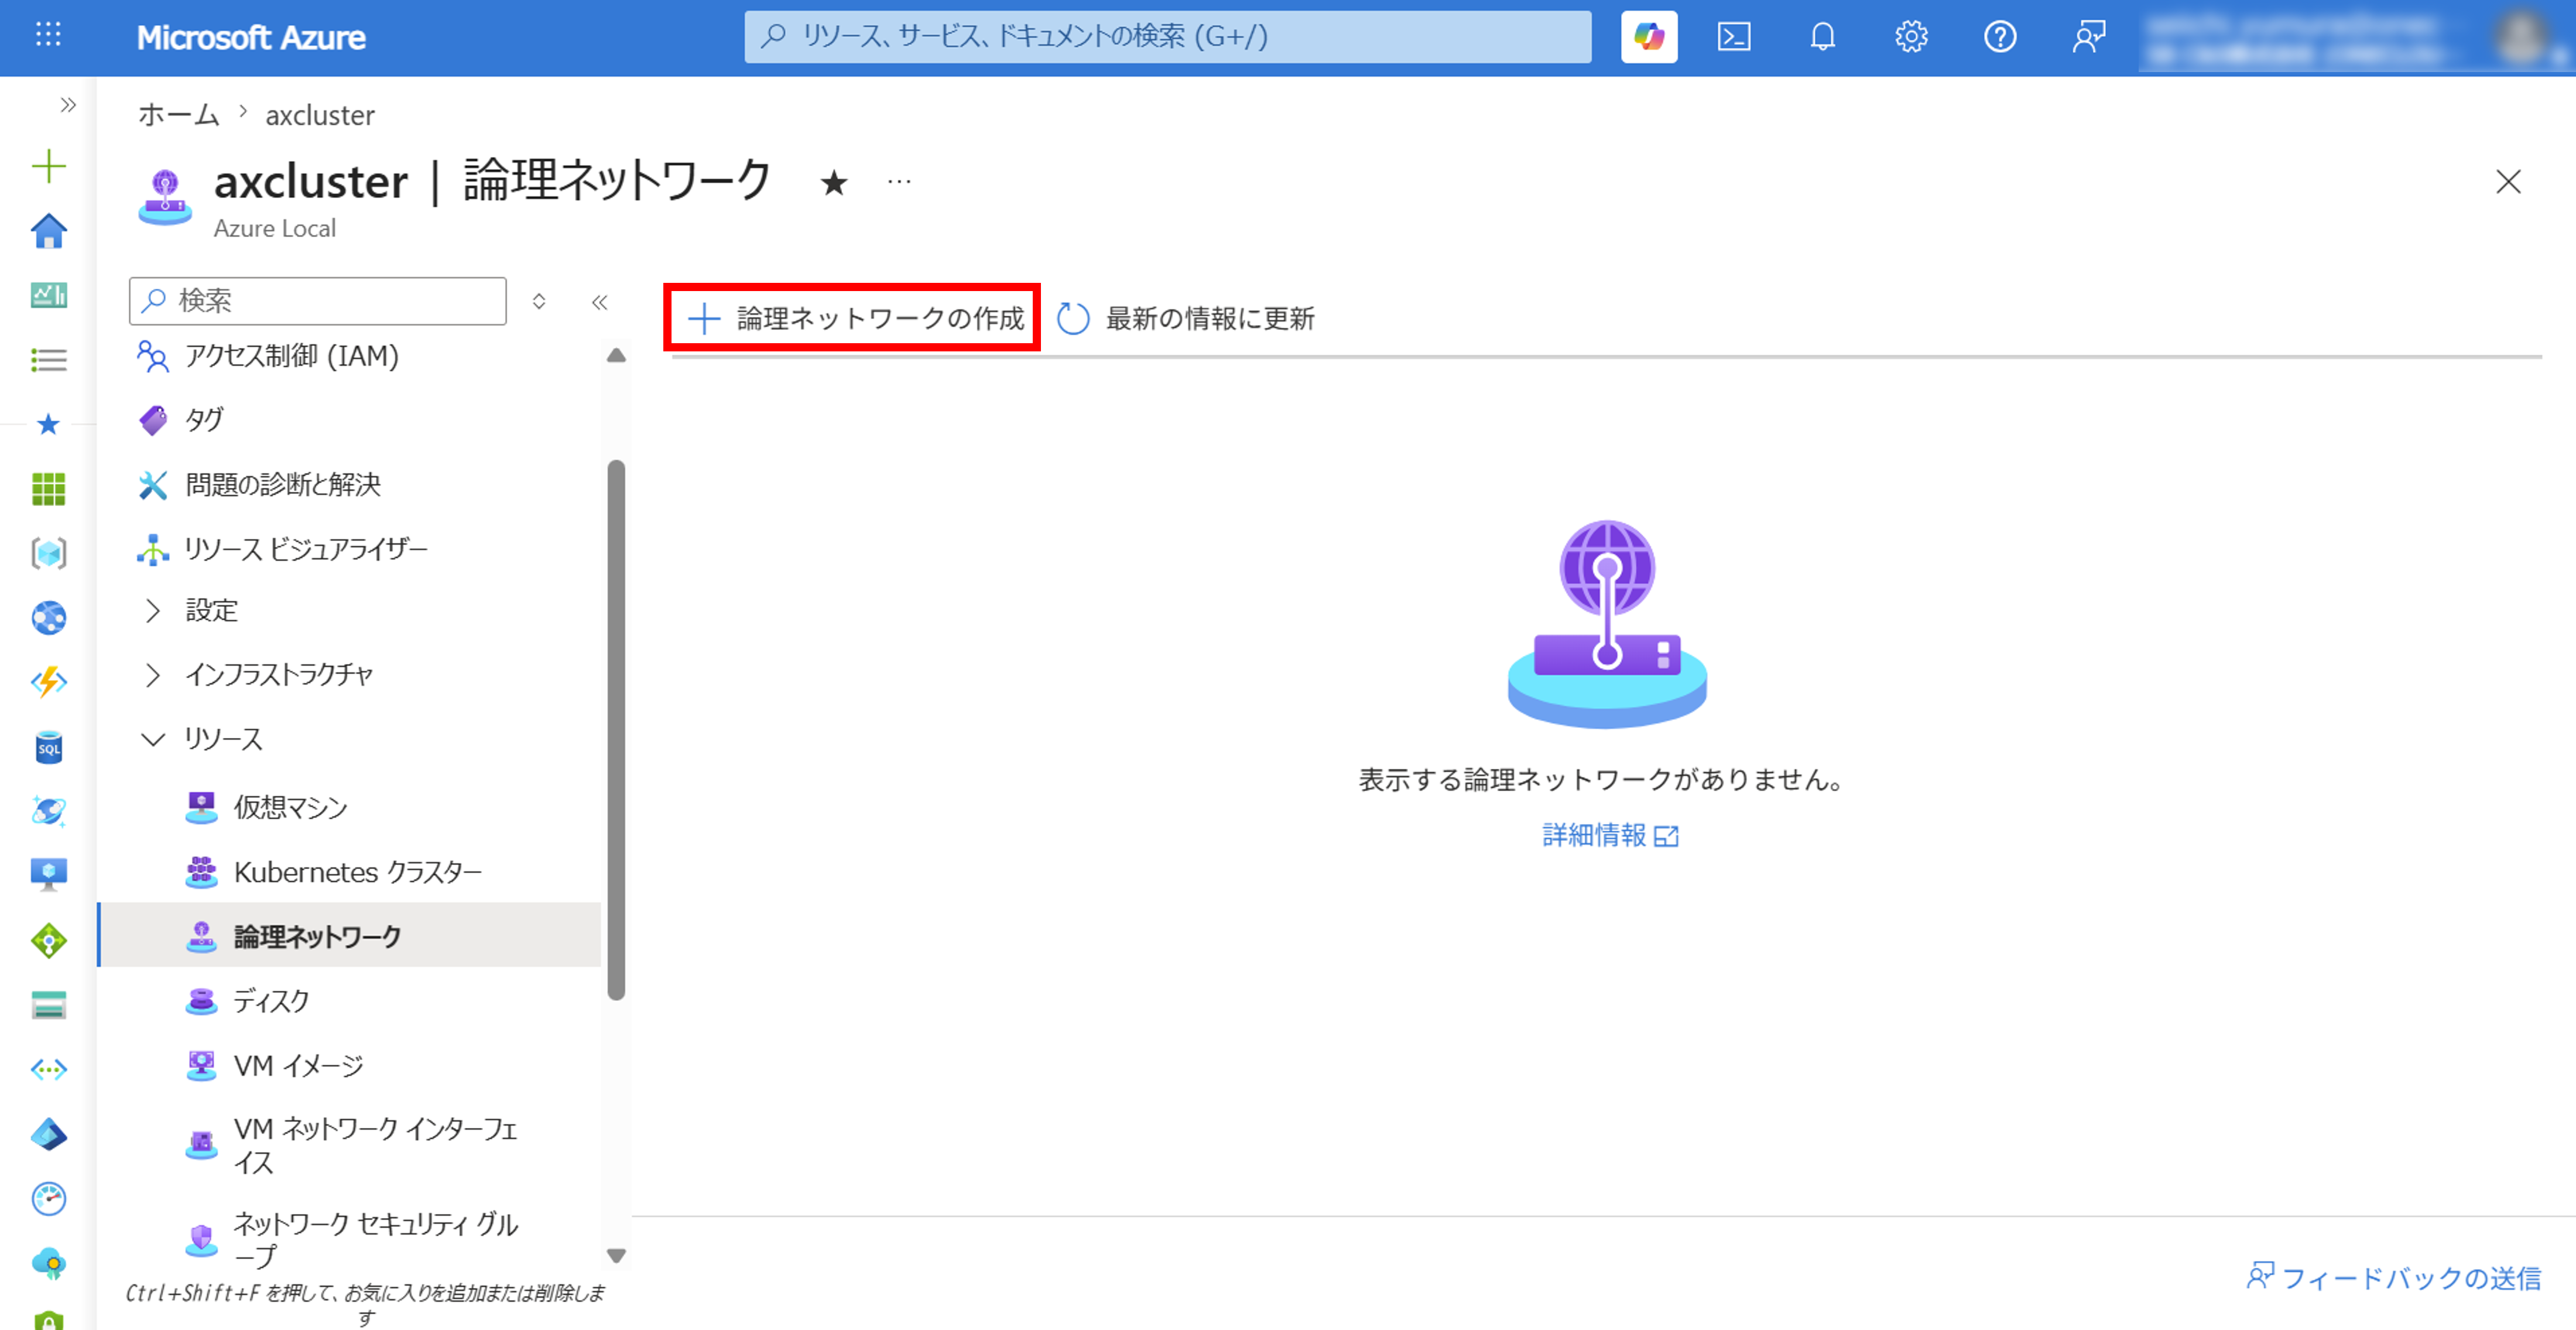Image resolution: width=2576 pixels, height=1330 pixels.
Task: Click the header feedback person icon
Action: [2088, 37]
